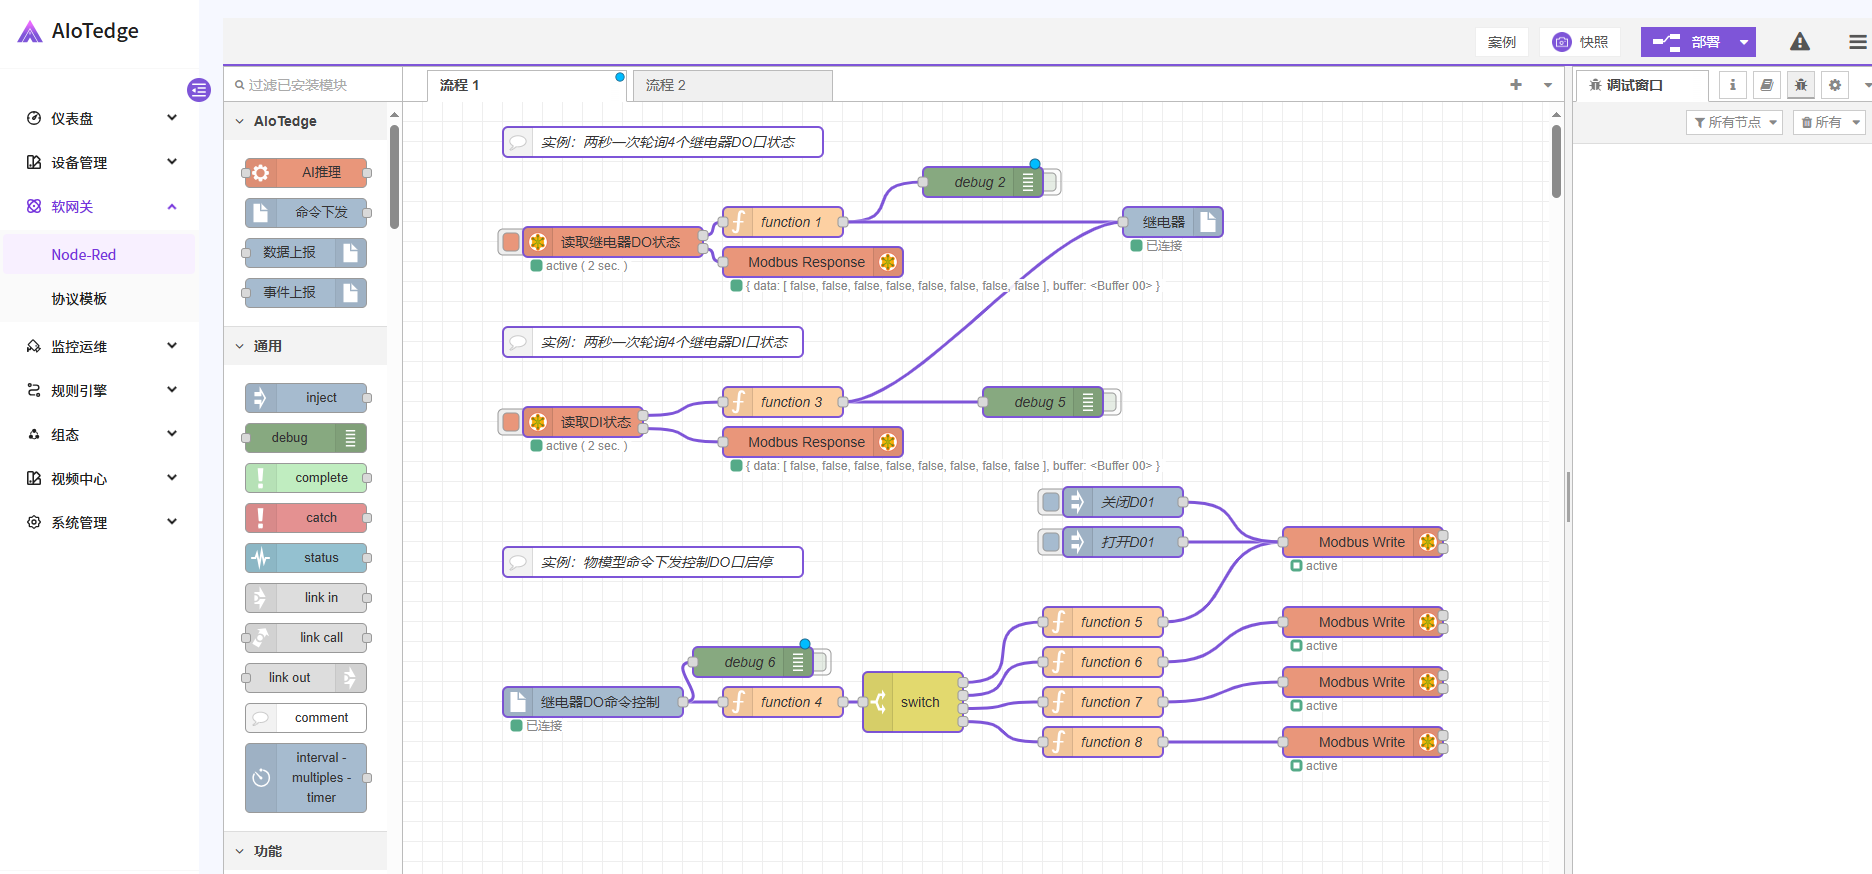Open the configuration nodes gear icon
1872x874 pixels.
(1834, 86)
